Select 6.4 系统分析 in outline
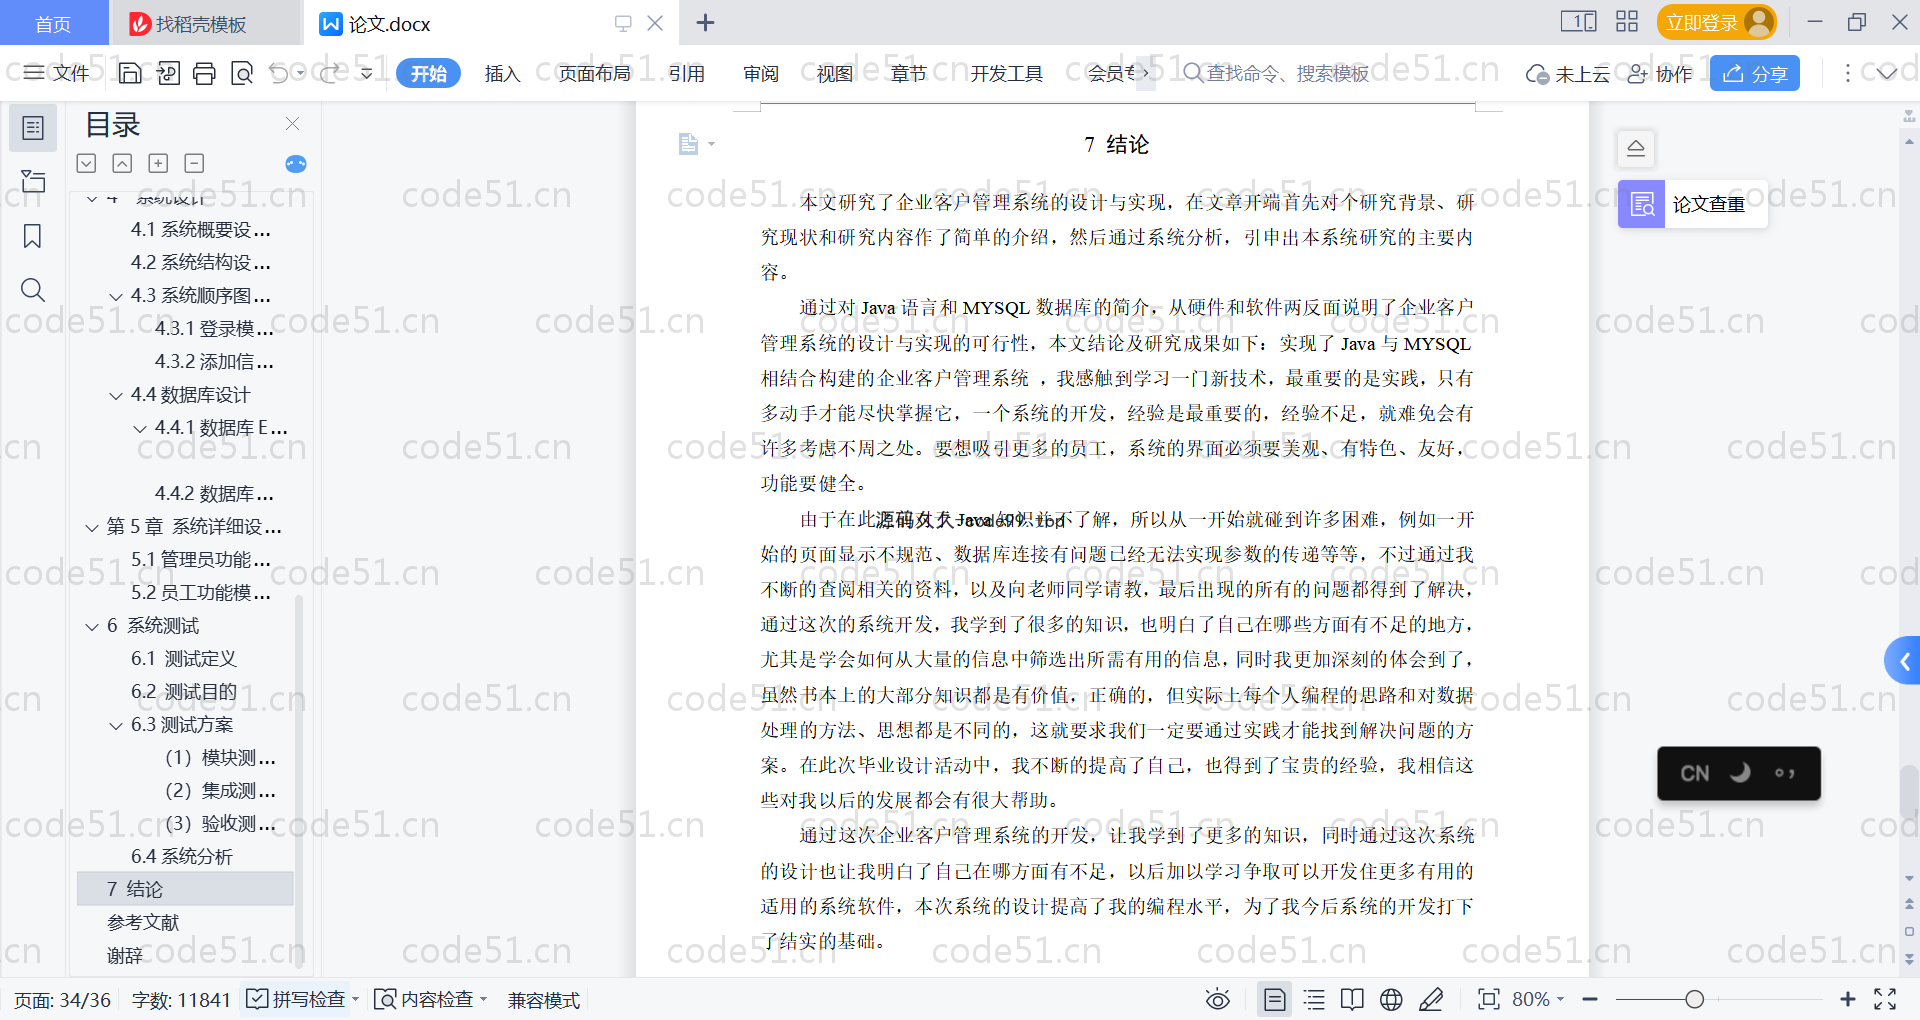Screen dimensions: 1920x1020 (x=182, y=856)
